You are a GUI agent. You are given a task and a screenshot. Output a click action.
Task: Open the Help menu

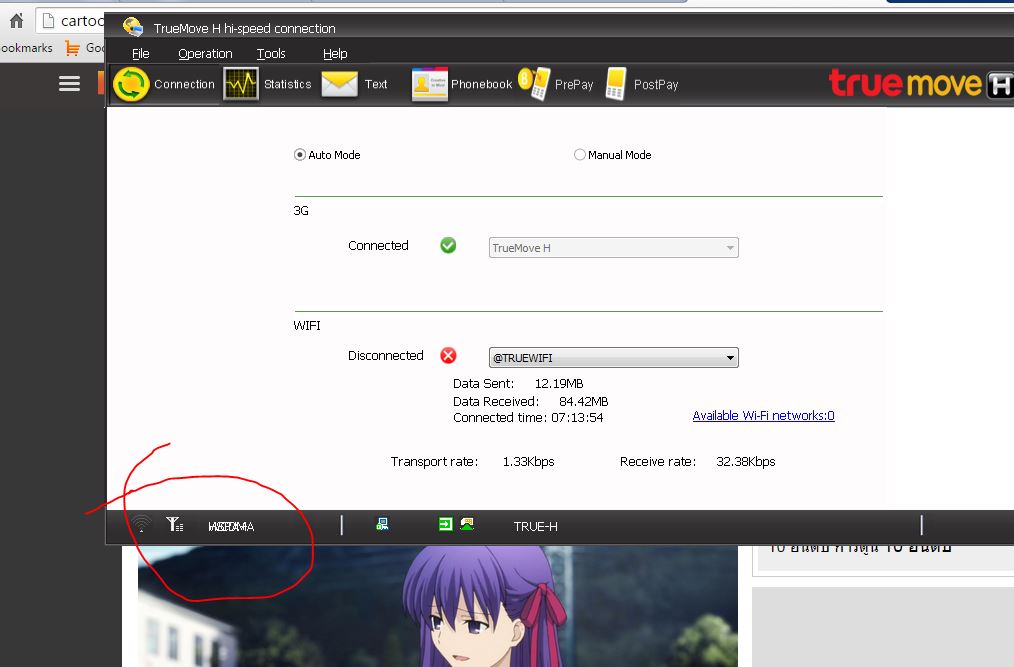[x=335, y=54]
